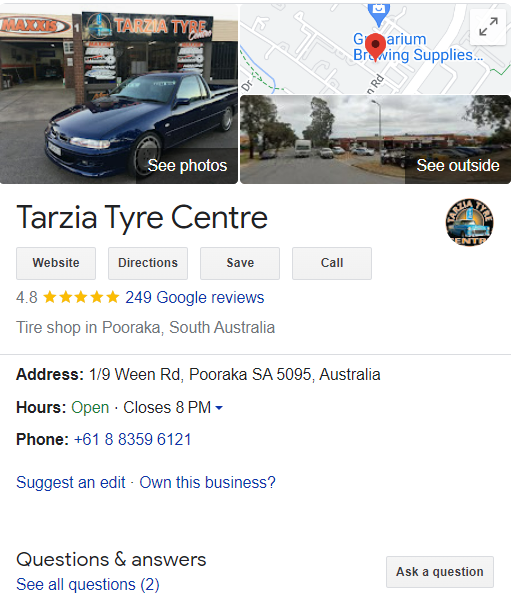Screen dimensions: 511x611
Task: Click Closes 8 PM hours text
Action: (x=167, y=408)
